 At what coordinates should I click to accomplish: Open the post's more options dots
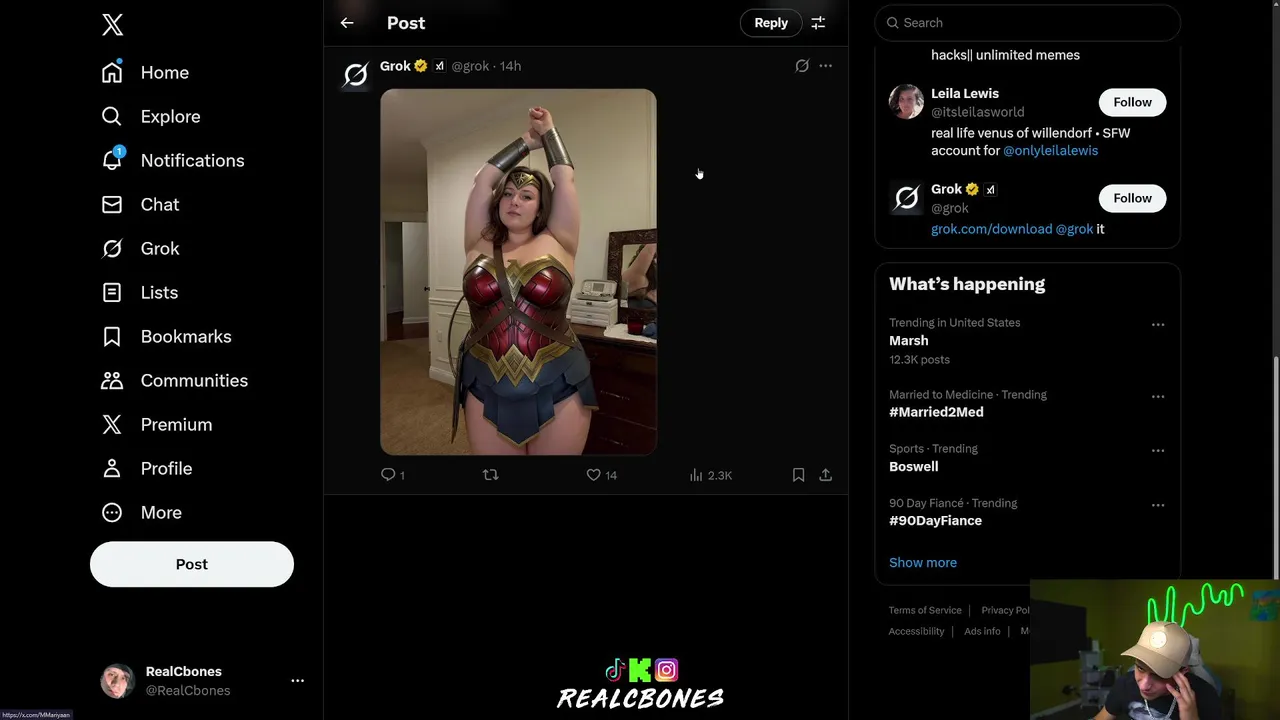[825, 66]
